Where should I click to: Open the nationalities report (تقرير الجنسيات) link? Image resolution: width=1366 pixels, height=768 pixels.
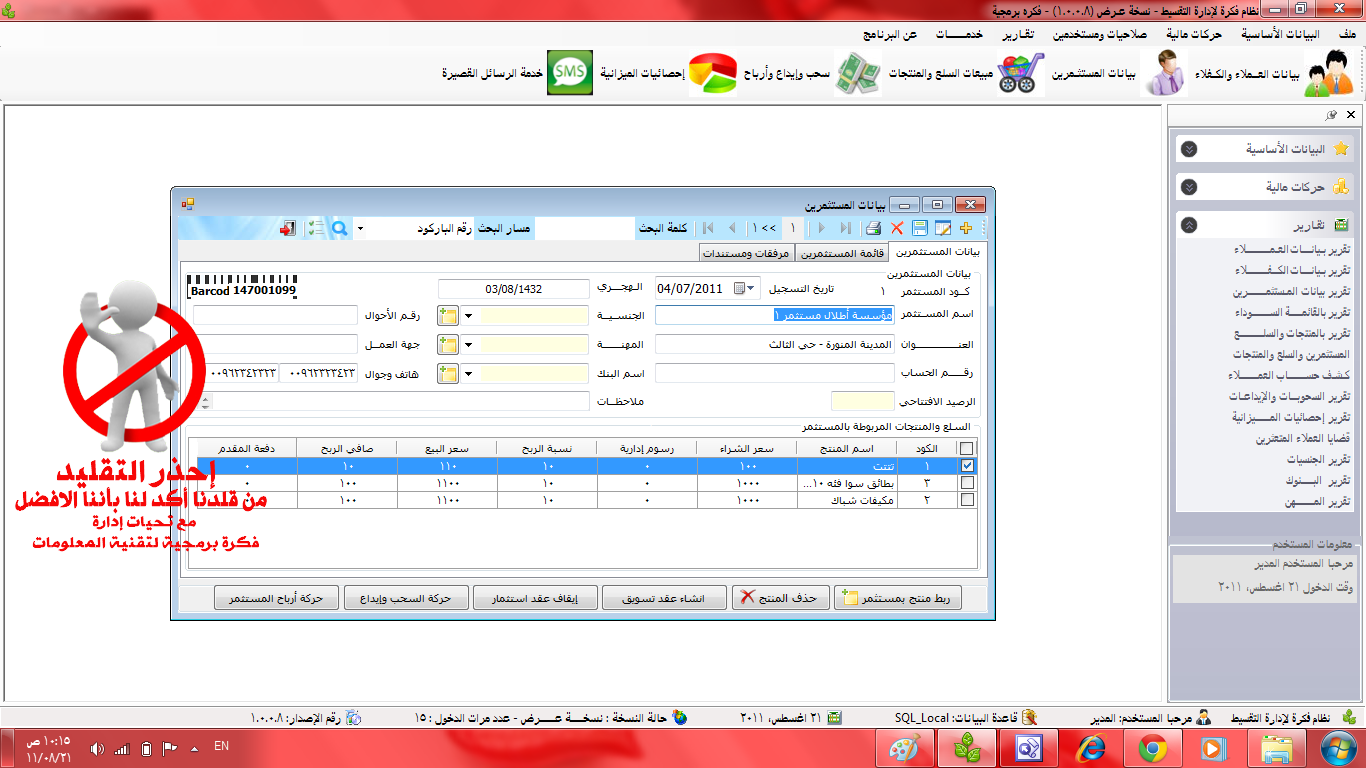coord(1316,459)
